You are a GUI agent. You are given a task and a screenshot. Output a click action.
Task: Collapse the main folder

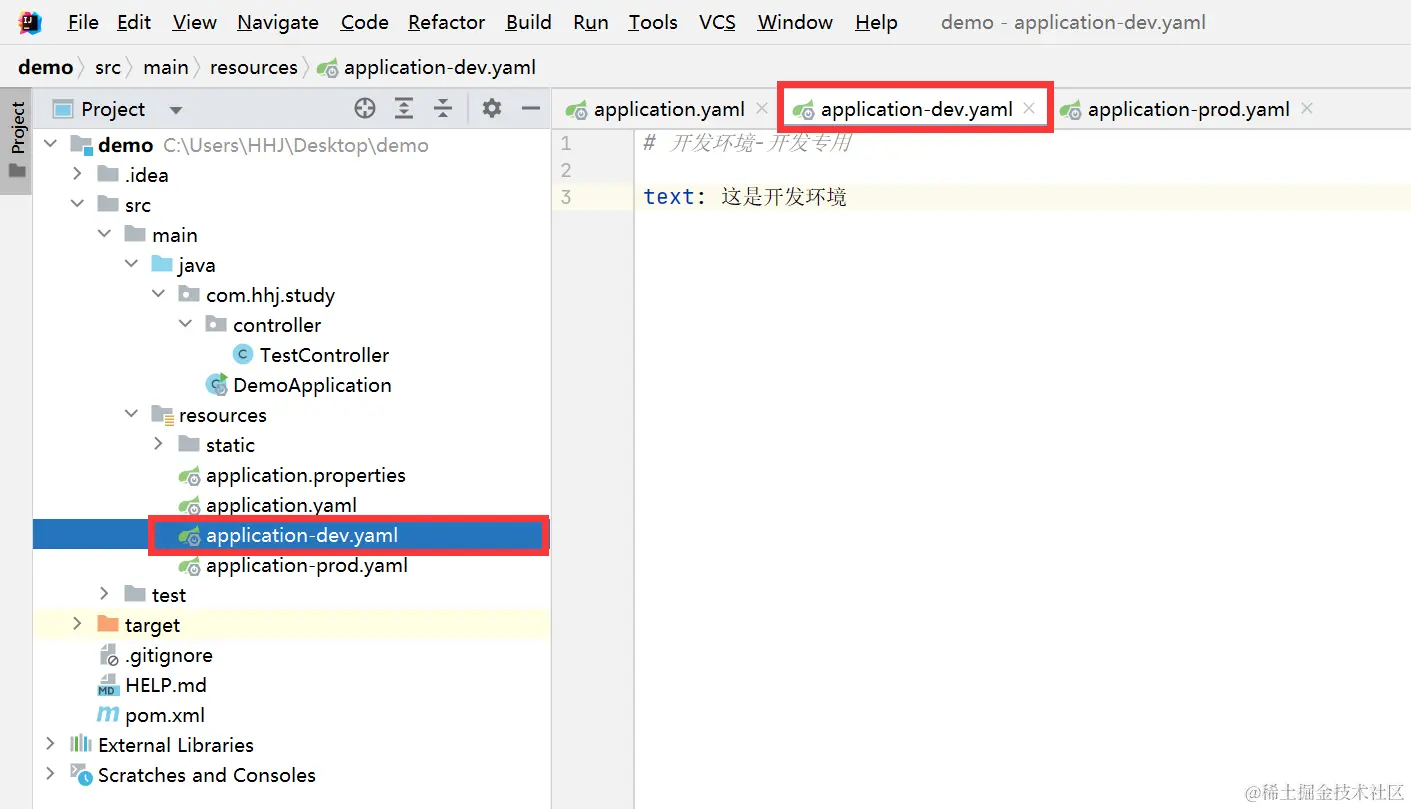[x=104, y=234]
